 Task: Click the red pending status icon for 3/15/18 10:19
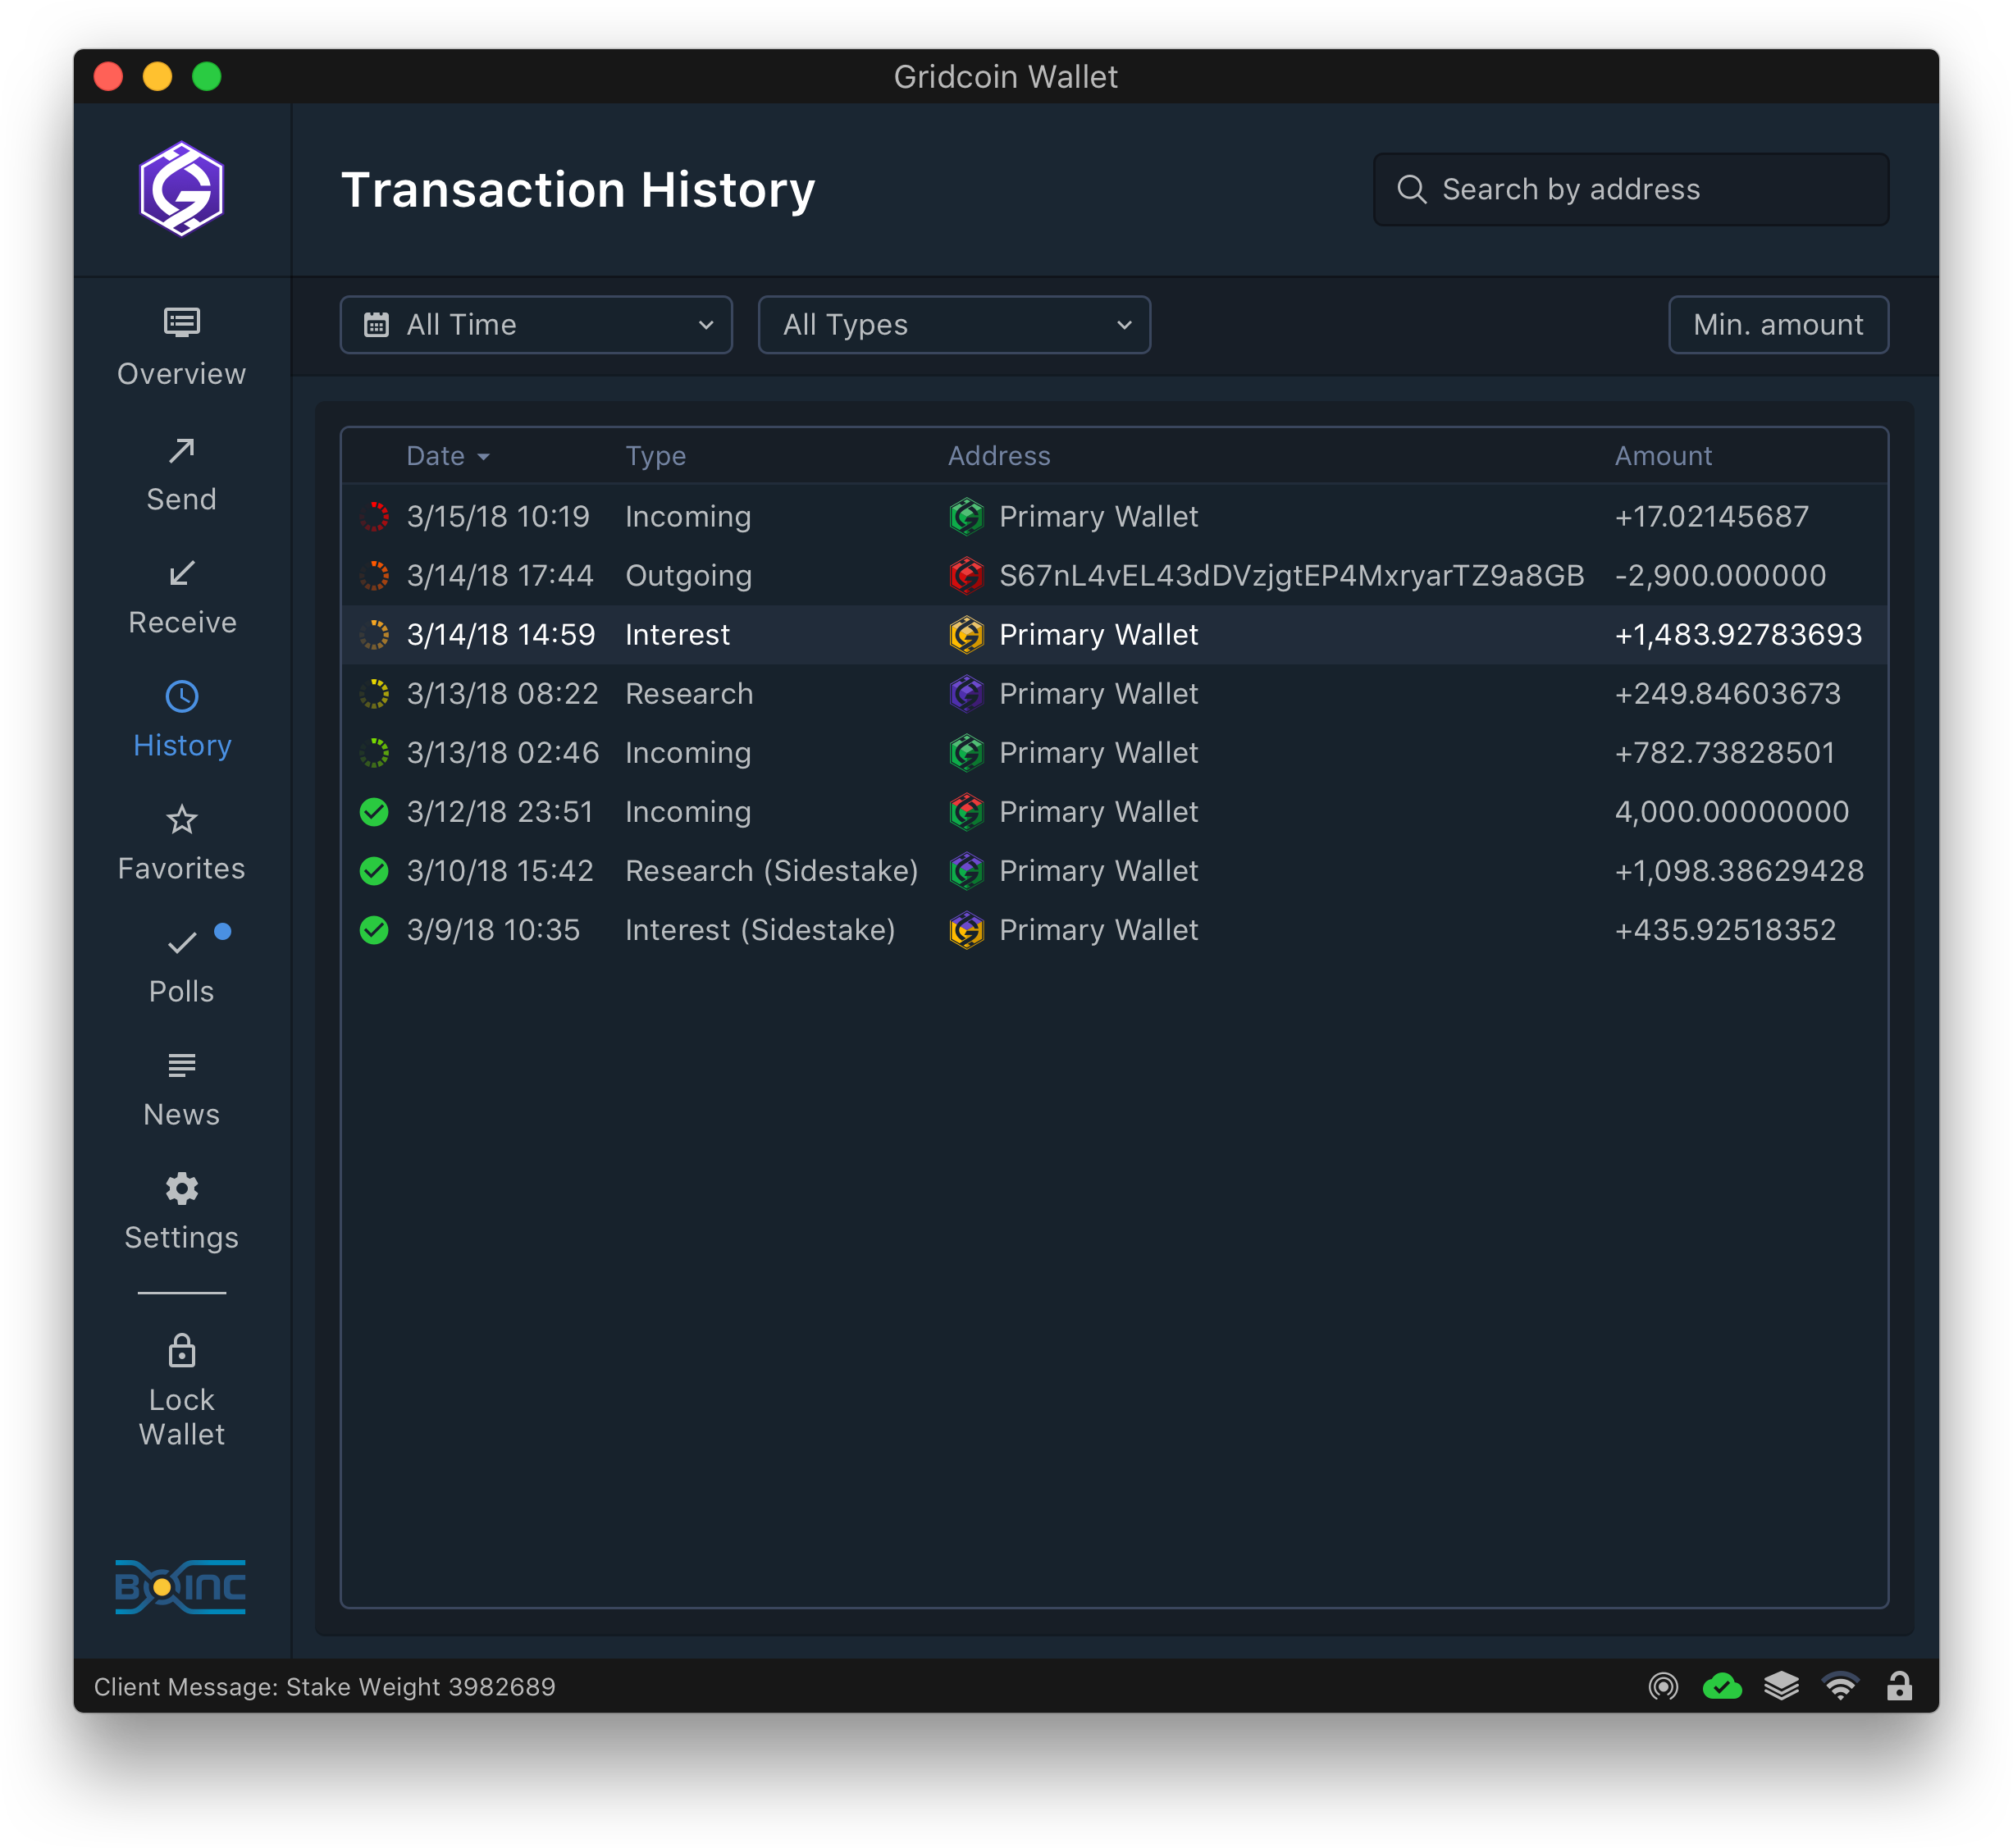tap(374, 517)
